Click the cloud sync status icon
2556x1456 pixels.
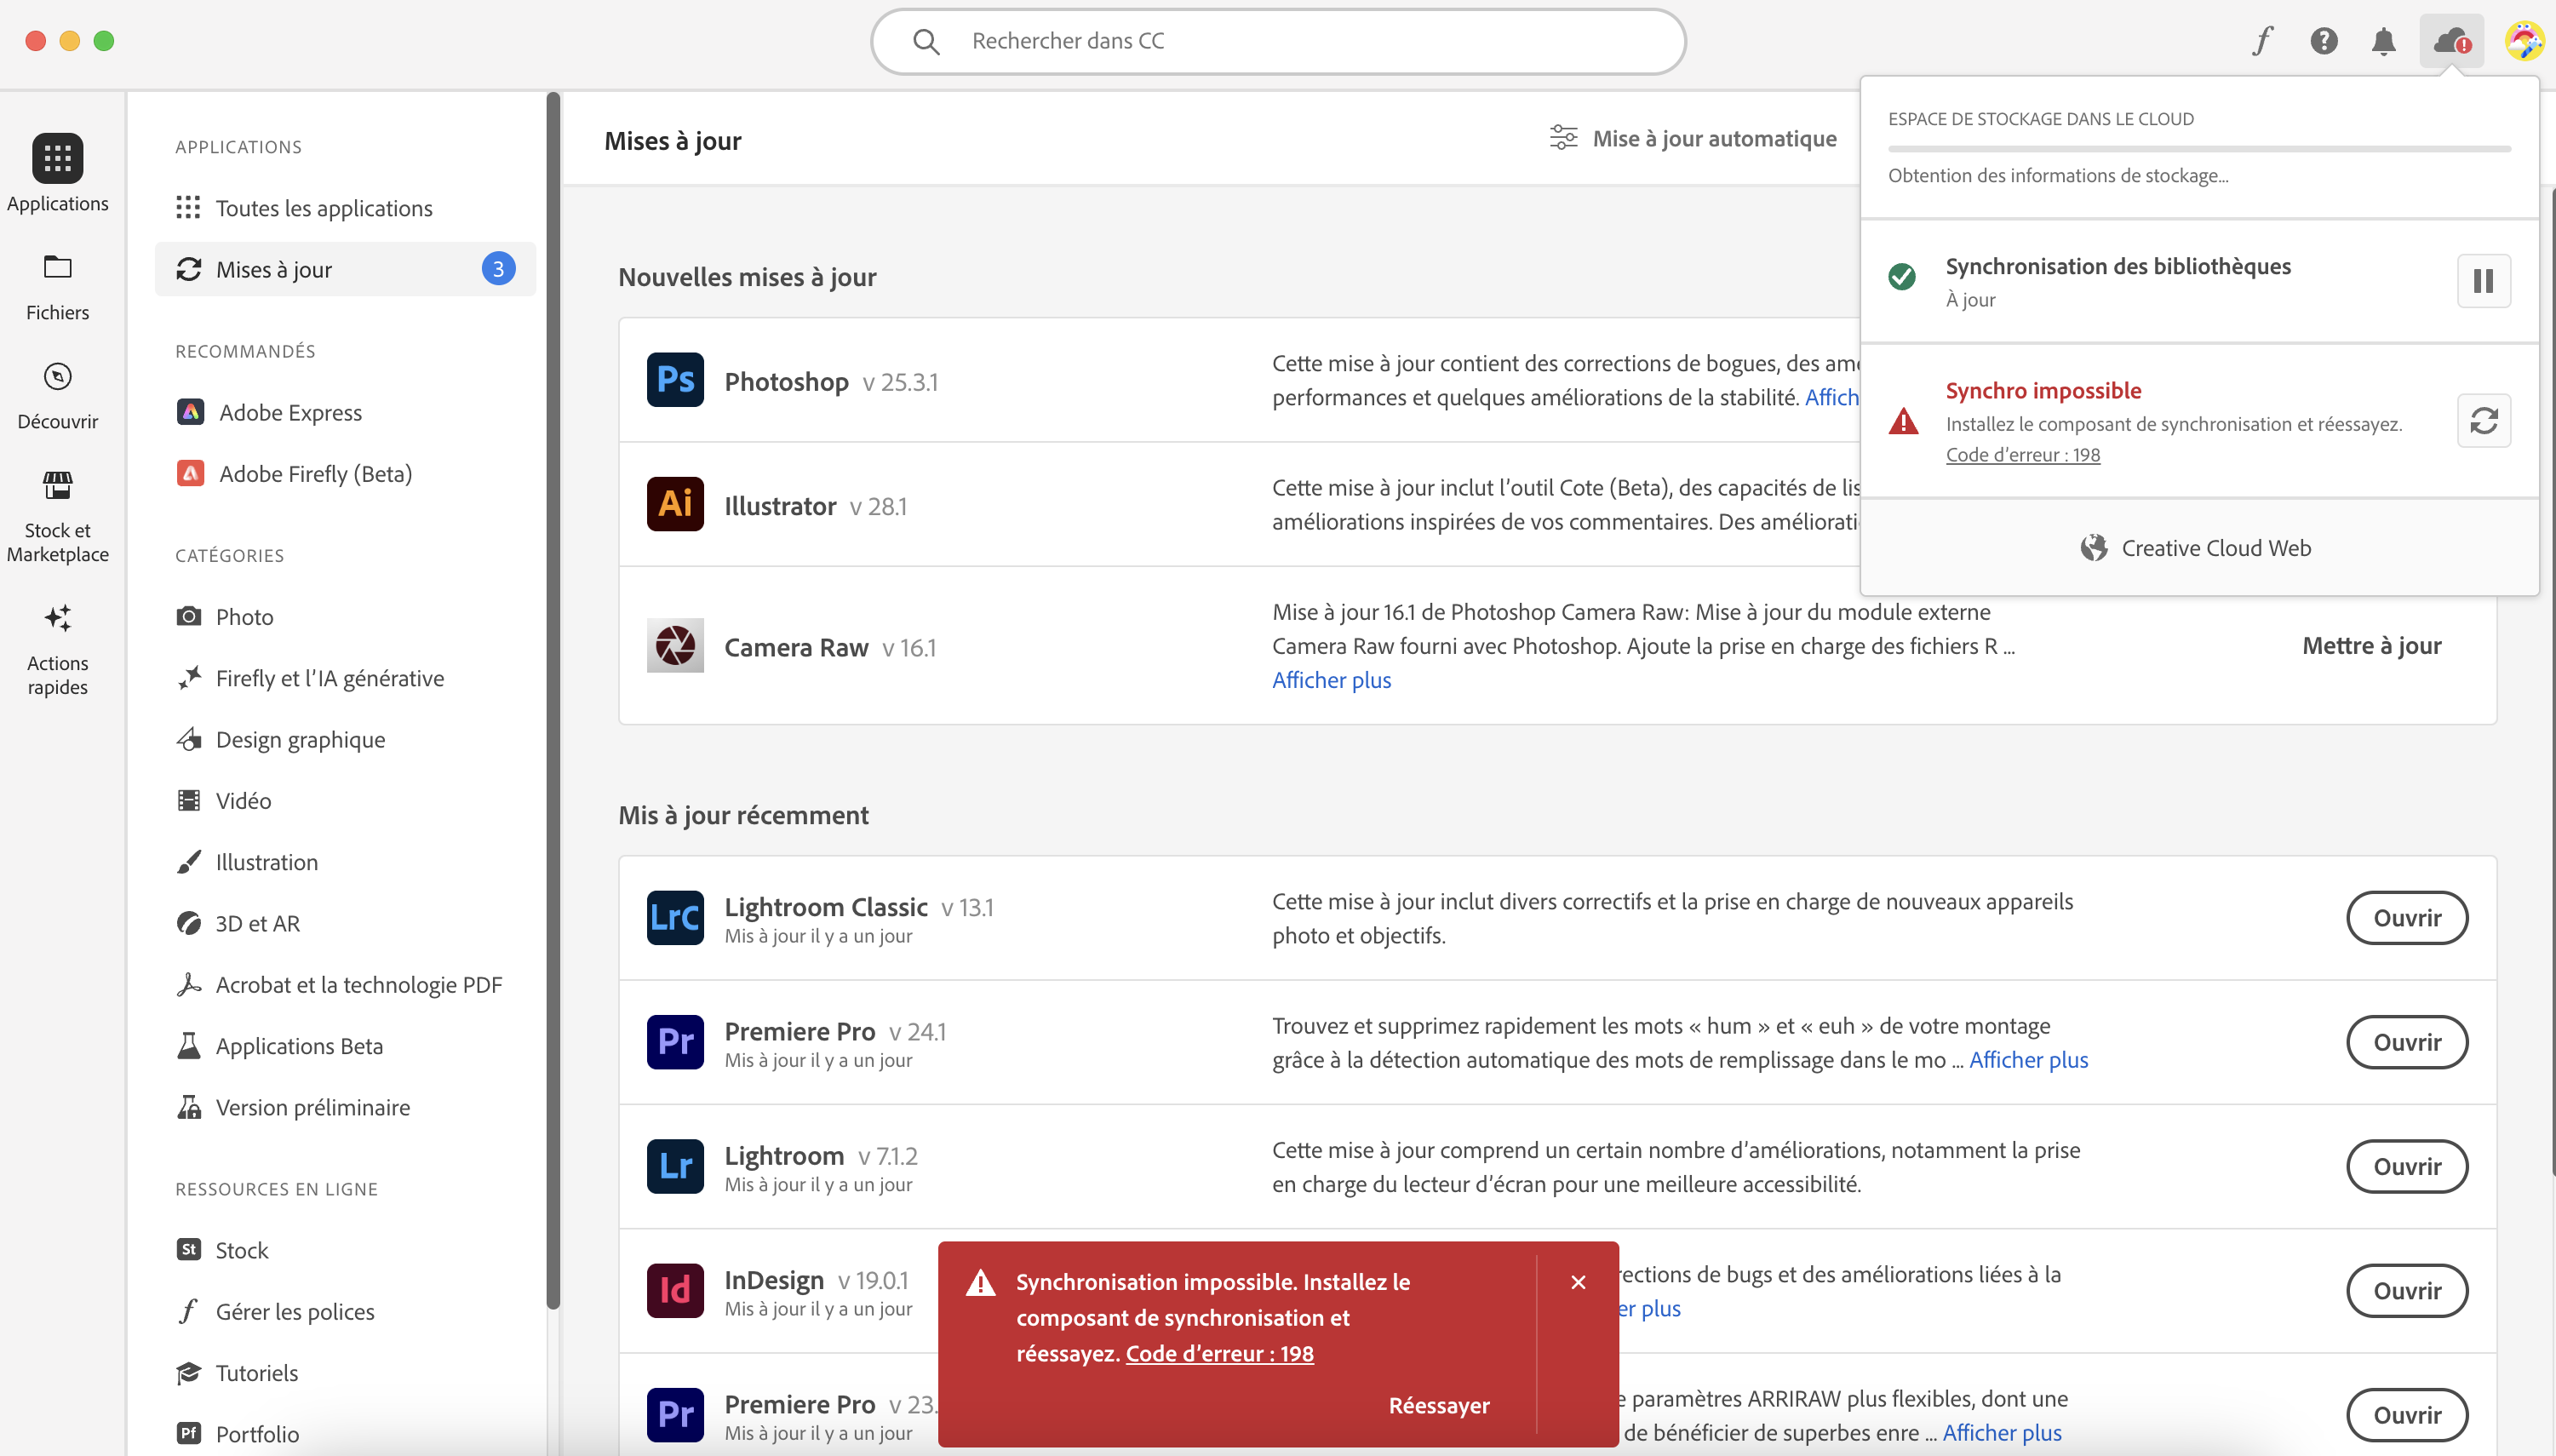[2451, 41]
